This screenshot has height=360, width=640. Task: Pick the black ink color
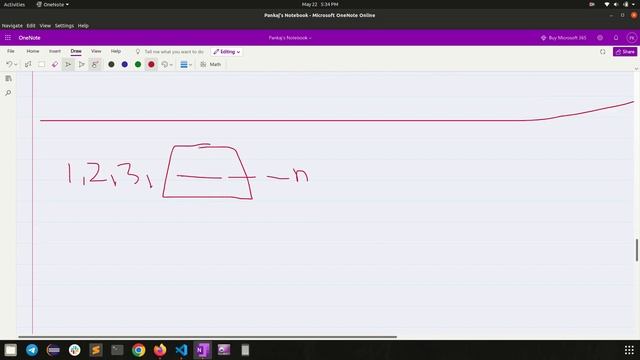tap(111, 64)
